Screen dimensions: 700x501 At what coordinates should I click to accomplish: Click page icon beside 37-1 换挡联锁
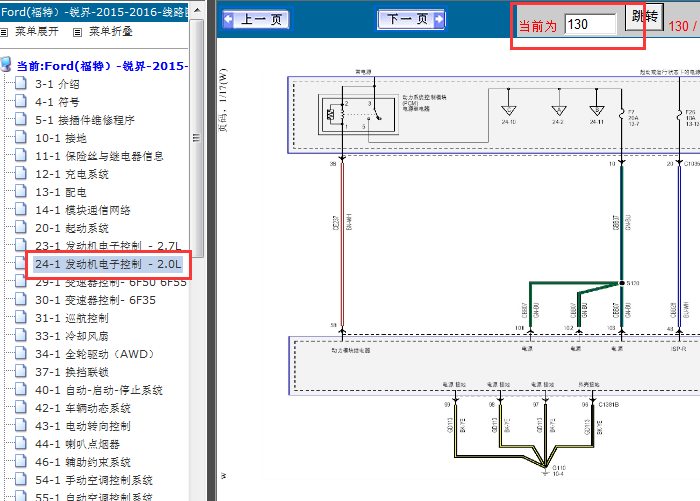point(21,371)
